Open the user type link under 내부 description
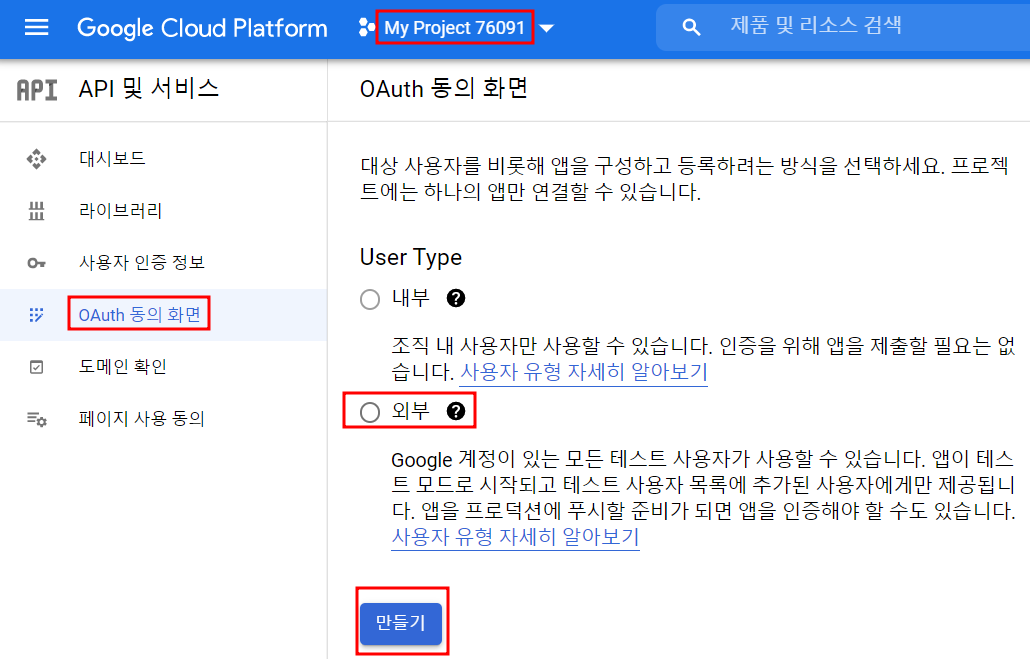Viewport: 1030px width, 659px height. (x=583, y=373)
